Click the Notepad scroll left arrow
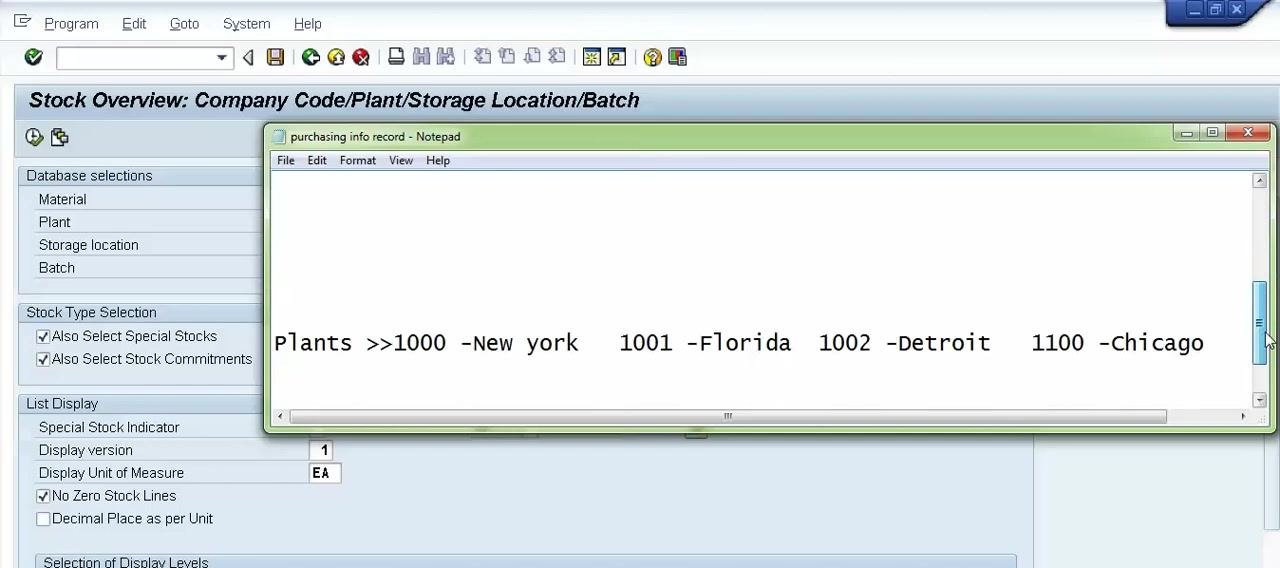 click(280, 416)
